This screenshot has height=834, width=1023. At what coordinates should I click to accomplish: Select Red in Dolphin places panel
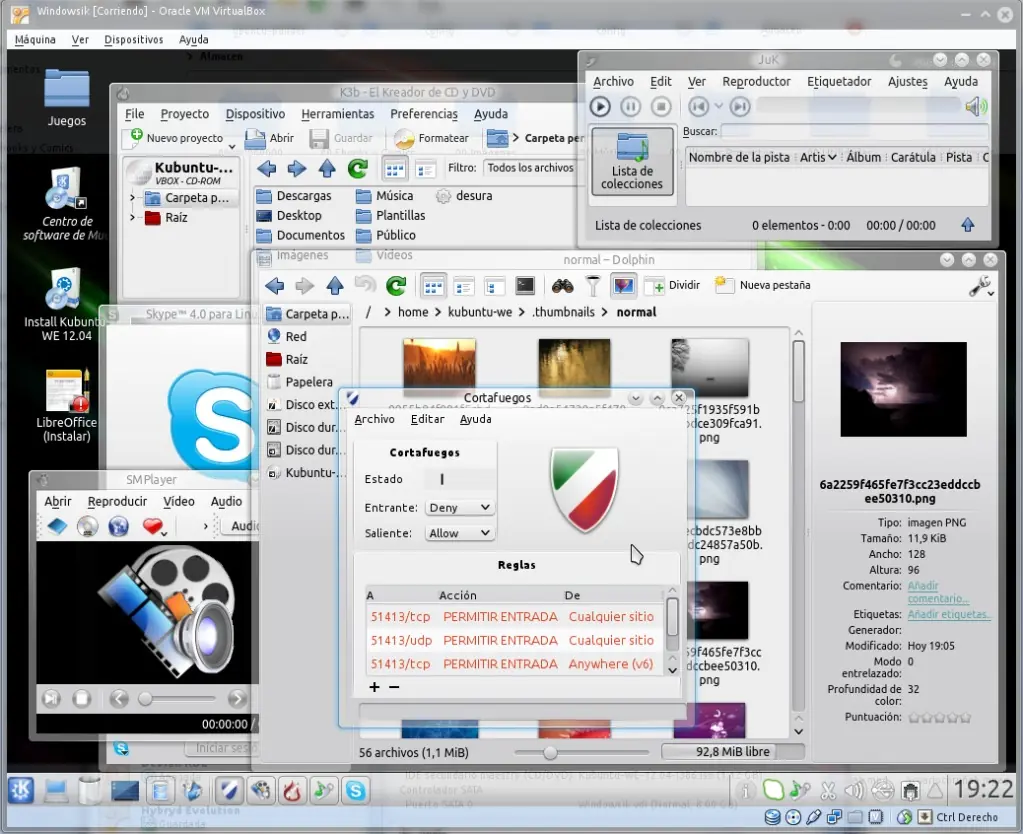[287, 336]
